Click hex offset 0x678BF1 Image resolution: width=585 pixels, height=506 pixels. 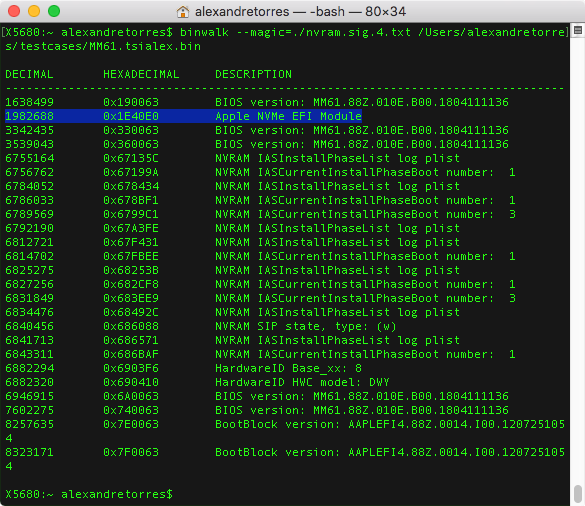(x=131, y=200)
